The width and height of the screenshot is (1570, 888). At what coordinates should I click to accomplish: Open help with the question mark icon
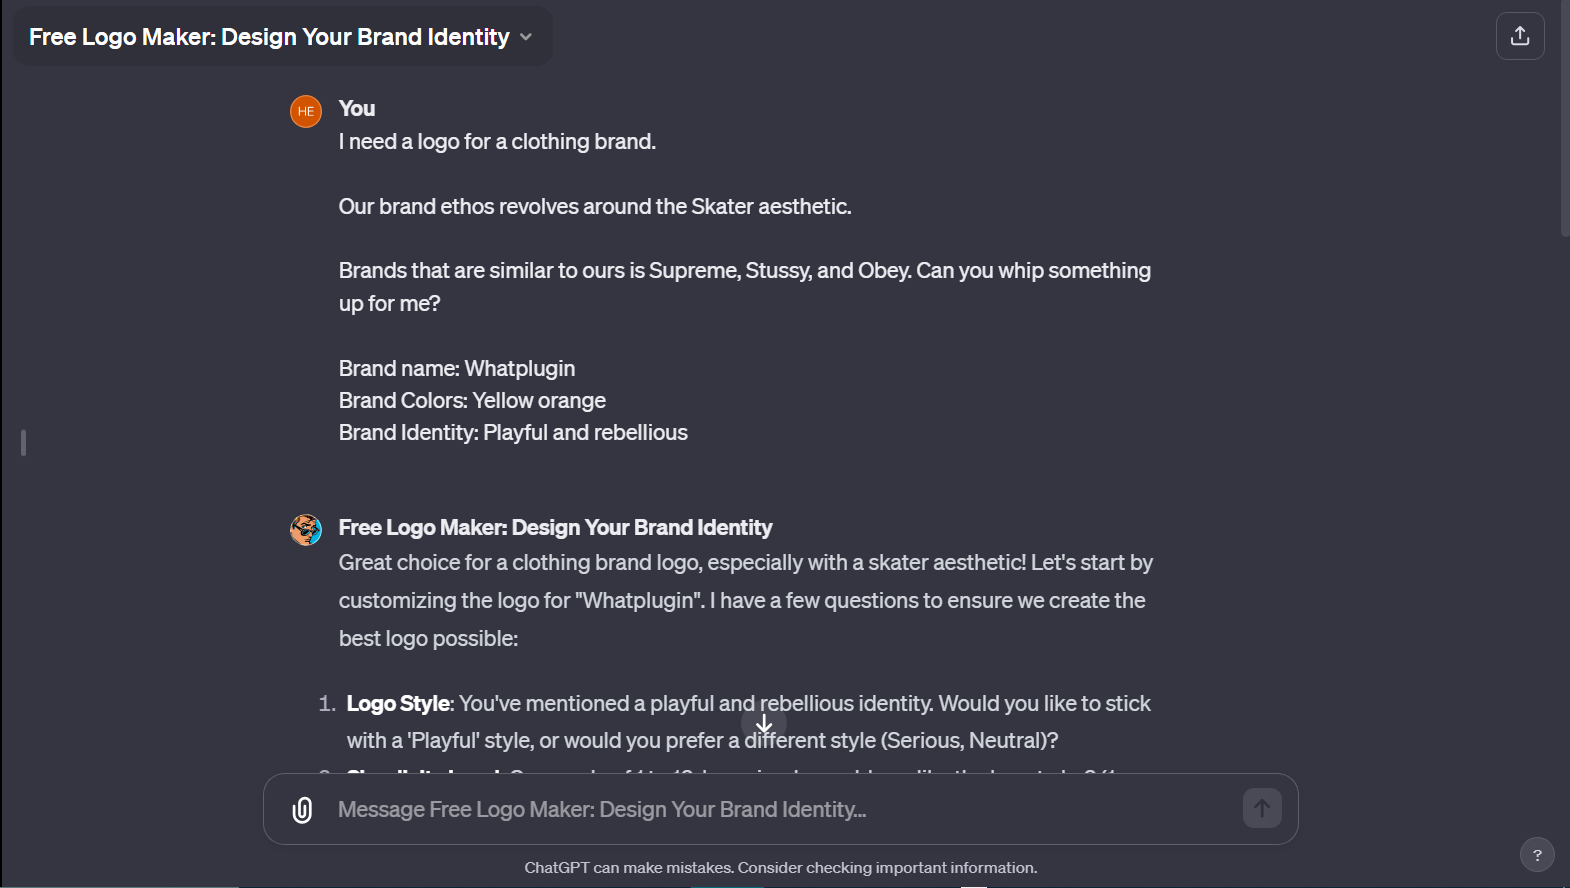[x=1536, y=855]
